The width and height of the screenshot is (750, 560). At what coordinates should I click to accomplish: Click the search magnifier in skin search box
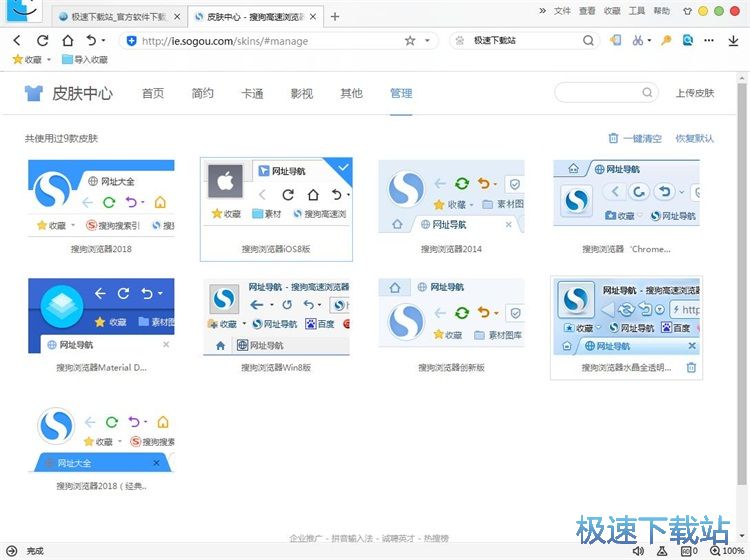point(648,93)
